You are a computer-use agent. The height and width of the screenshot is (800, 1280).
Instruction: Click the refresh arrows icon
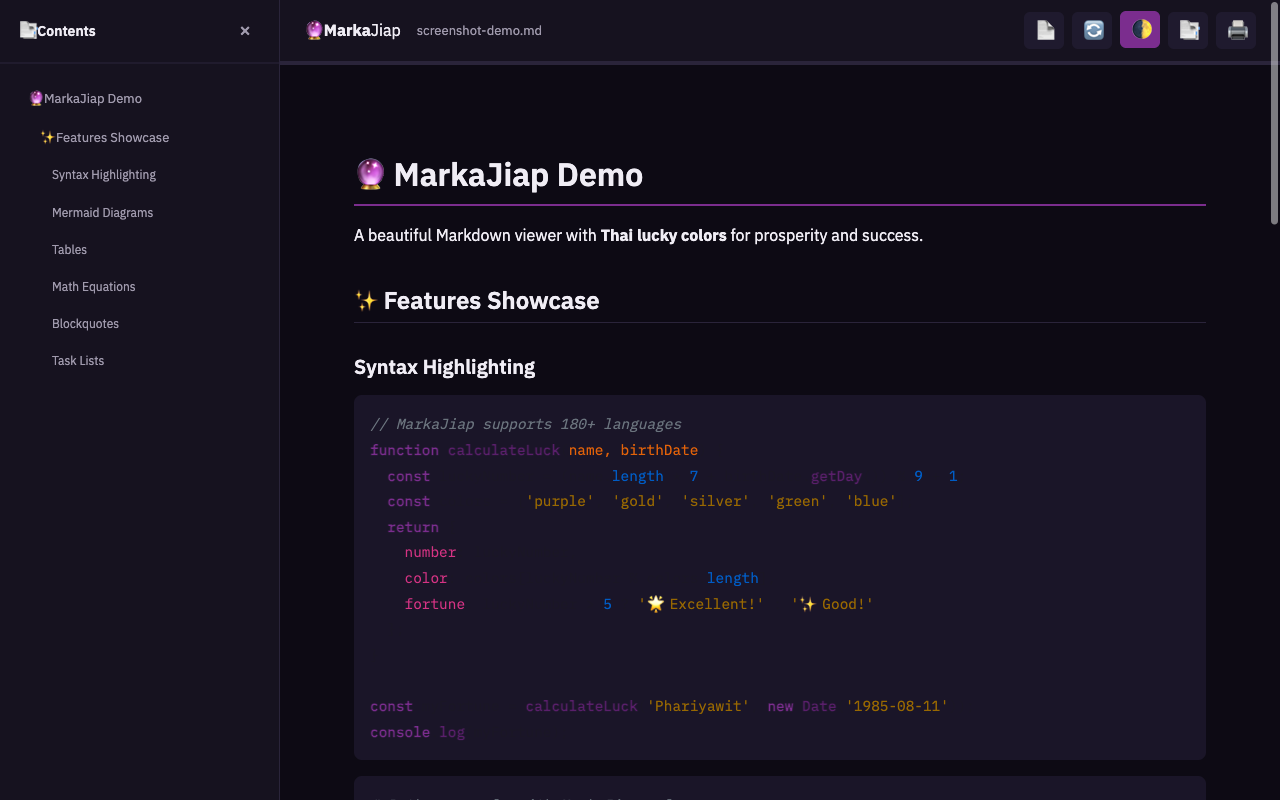[x=1092, y=30]
